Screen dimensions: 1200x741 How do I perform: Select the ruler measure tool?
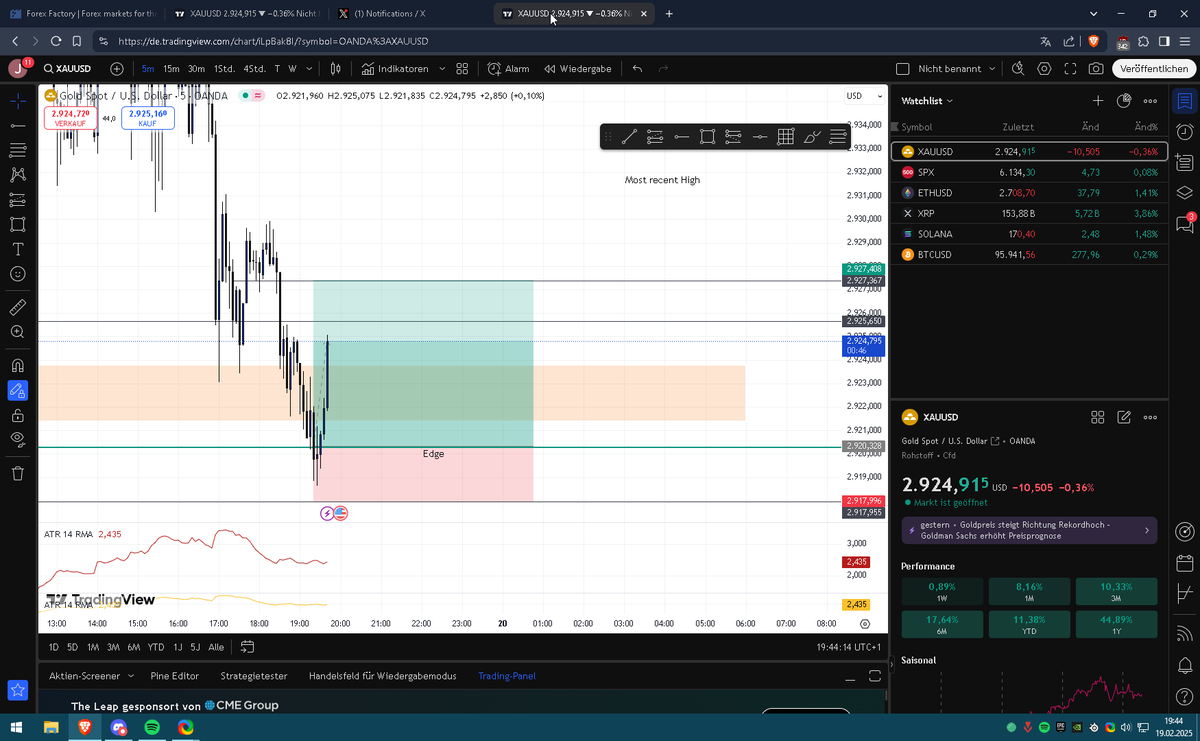coord(17,306)
